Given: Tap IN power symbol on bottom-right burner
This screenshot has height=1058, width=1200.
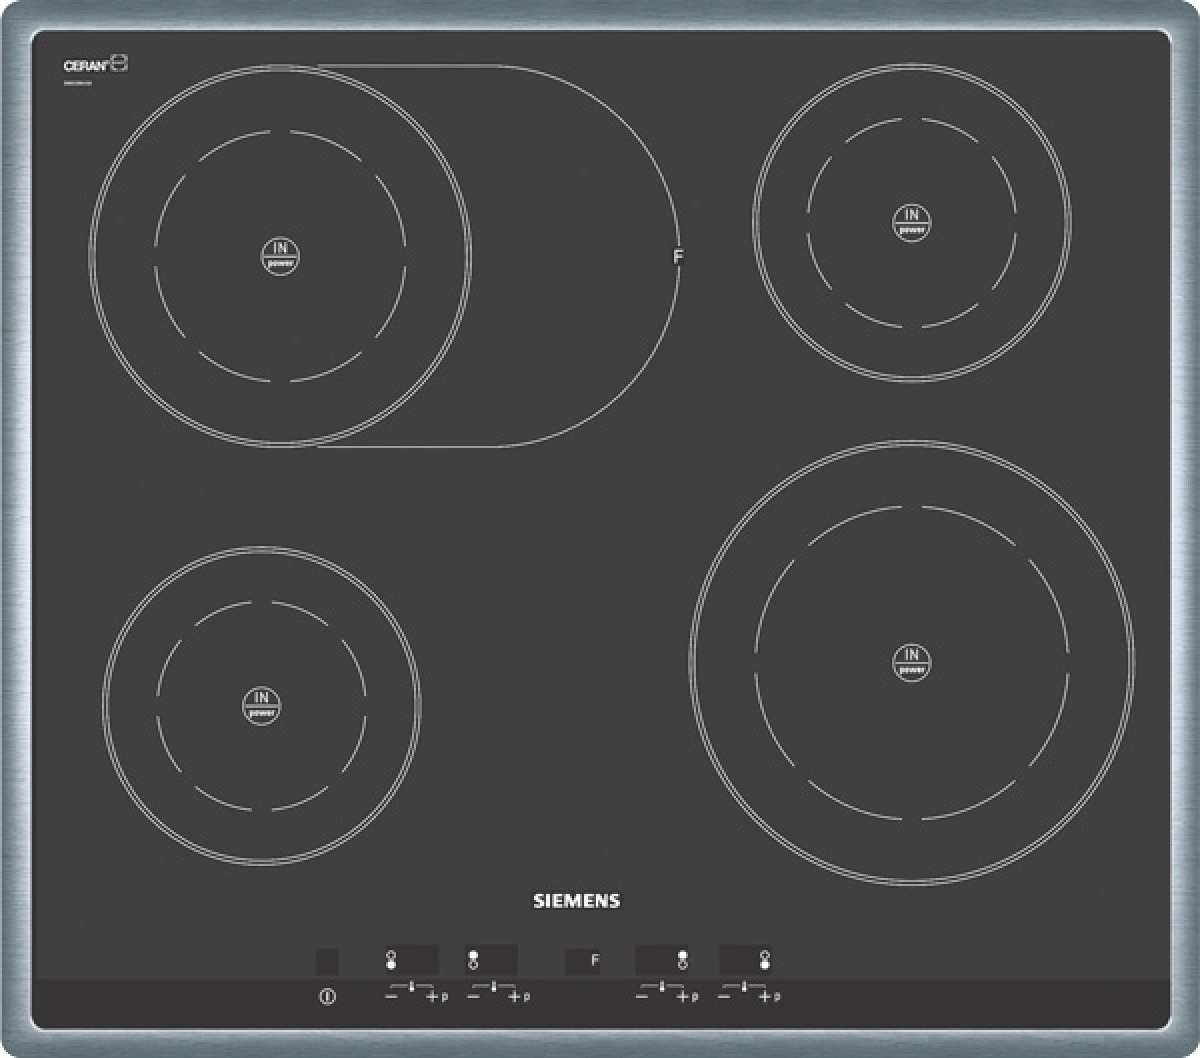Looking at the screenshot, I should click(911, 662).
